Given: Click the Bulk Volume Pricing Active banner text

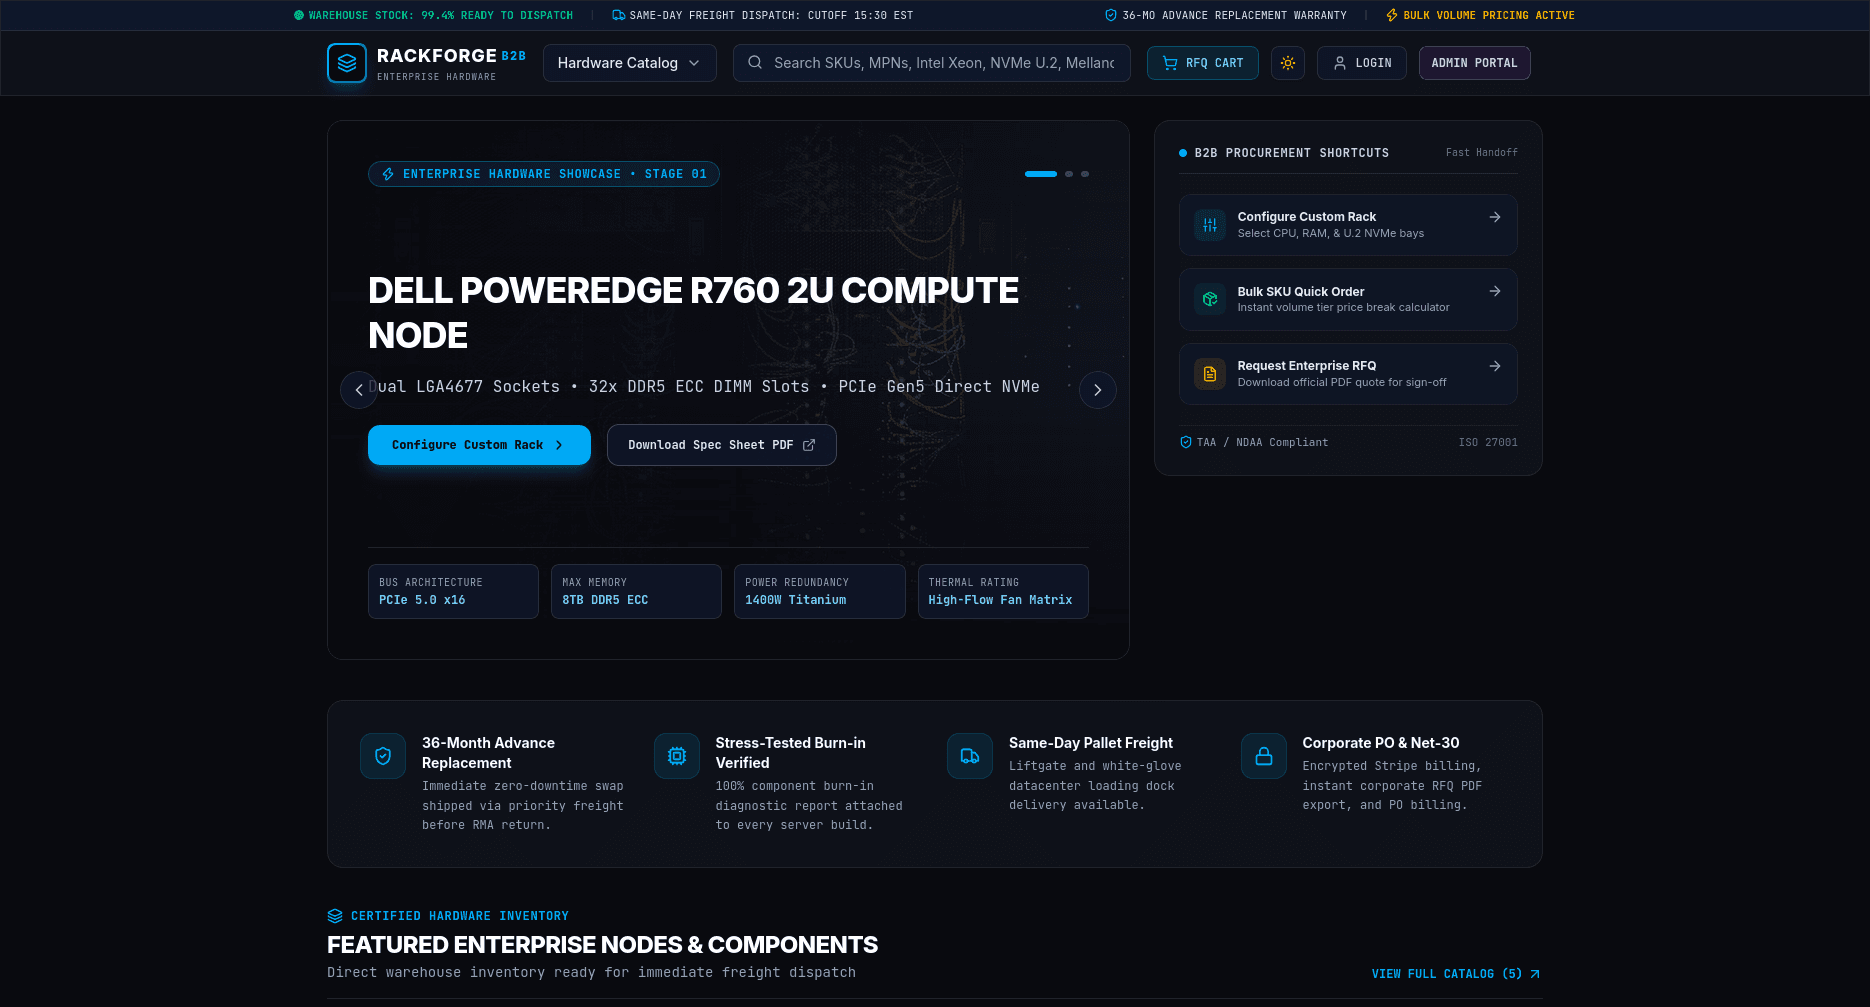Looking at the screenshot, I should pos(1489,15).
